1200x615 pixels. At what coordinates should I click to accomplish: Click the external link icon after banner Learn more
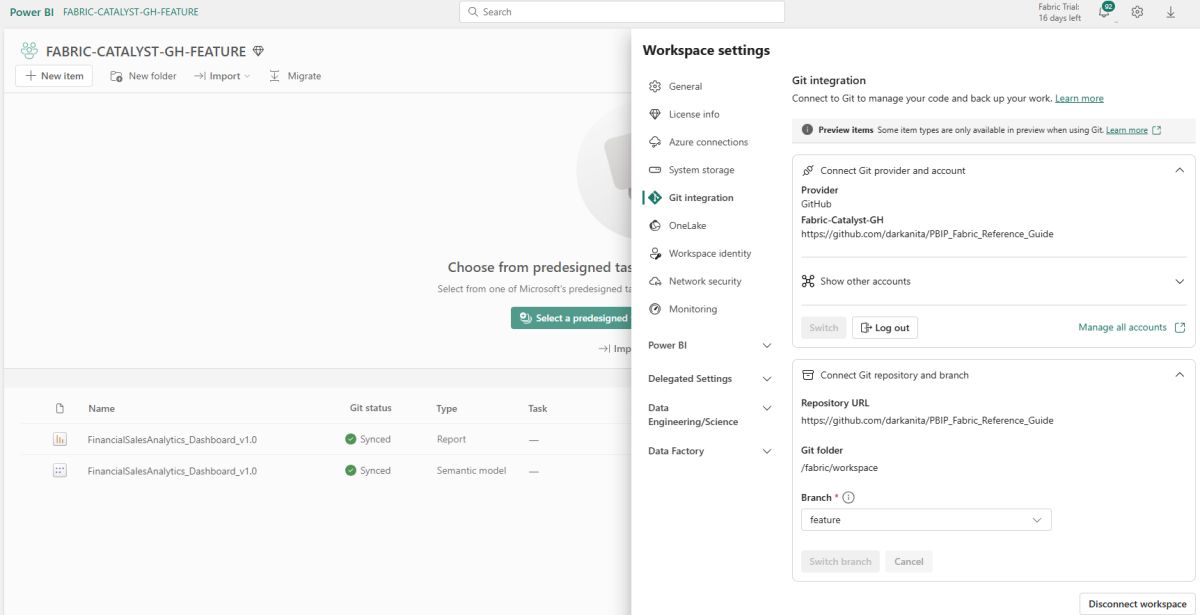(1157, 130)
